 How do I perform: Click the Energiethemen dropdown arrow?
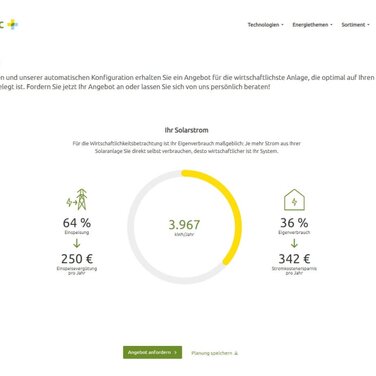click(331, 25)
